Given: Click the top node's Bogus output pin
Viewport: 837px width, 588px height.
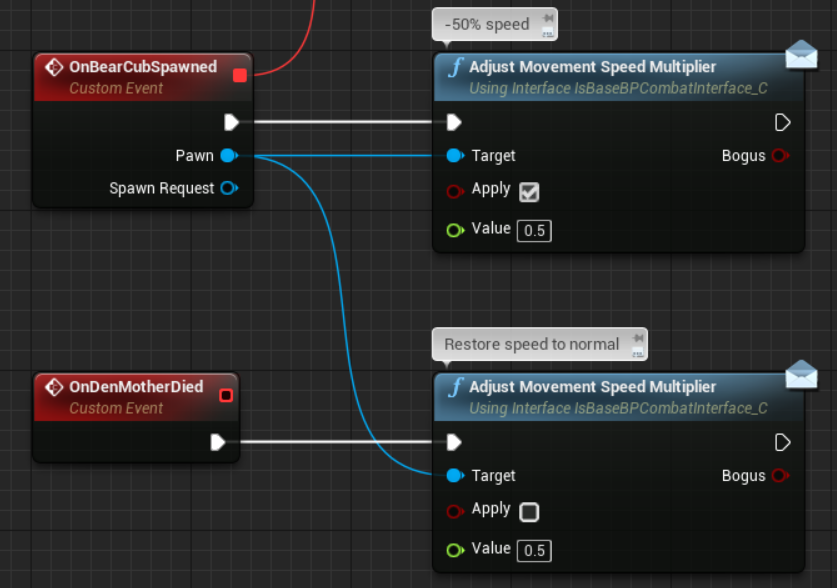Looking at the screenshot, I should pos(780,155).
